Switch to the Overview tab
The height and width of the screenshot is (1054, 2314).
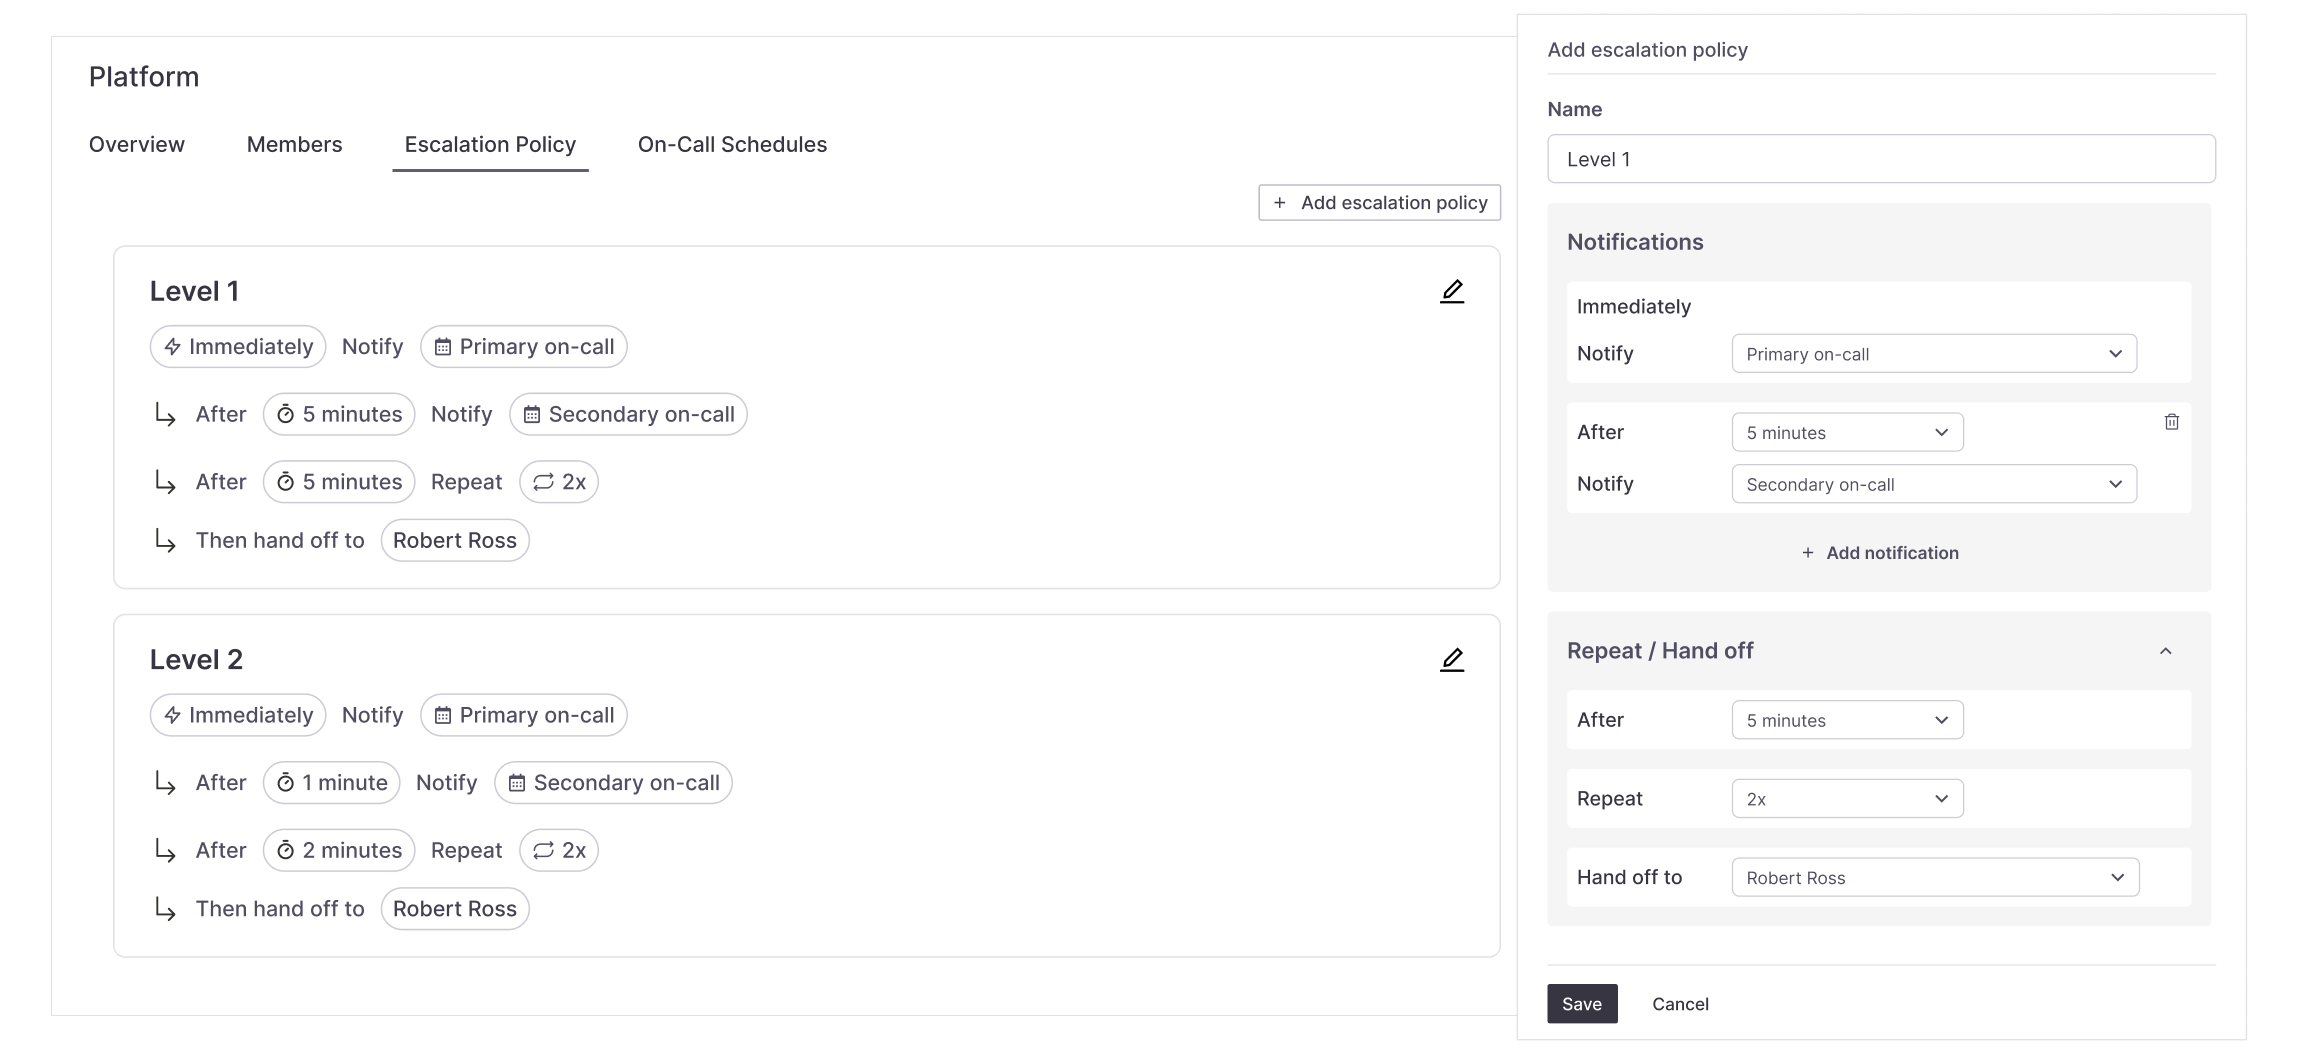pos(137,145)
